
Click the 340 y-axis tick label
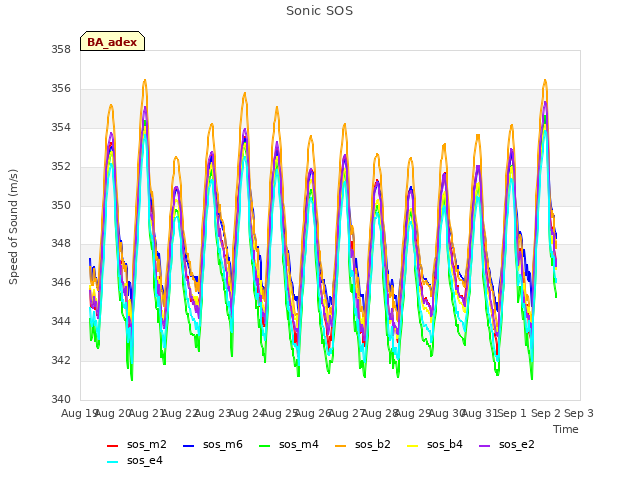point(61,399)
